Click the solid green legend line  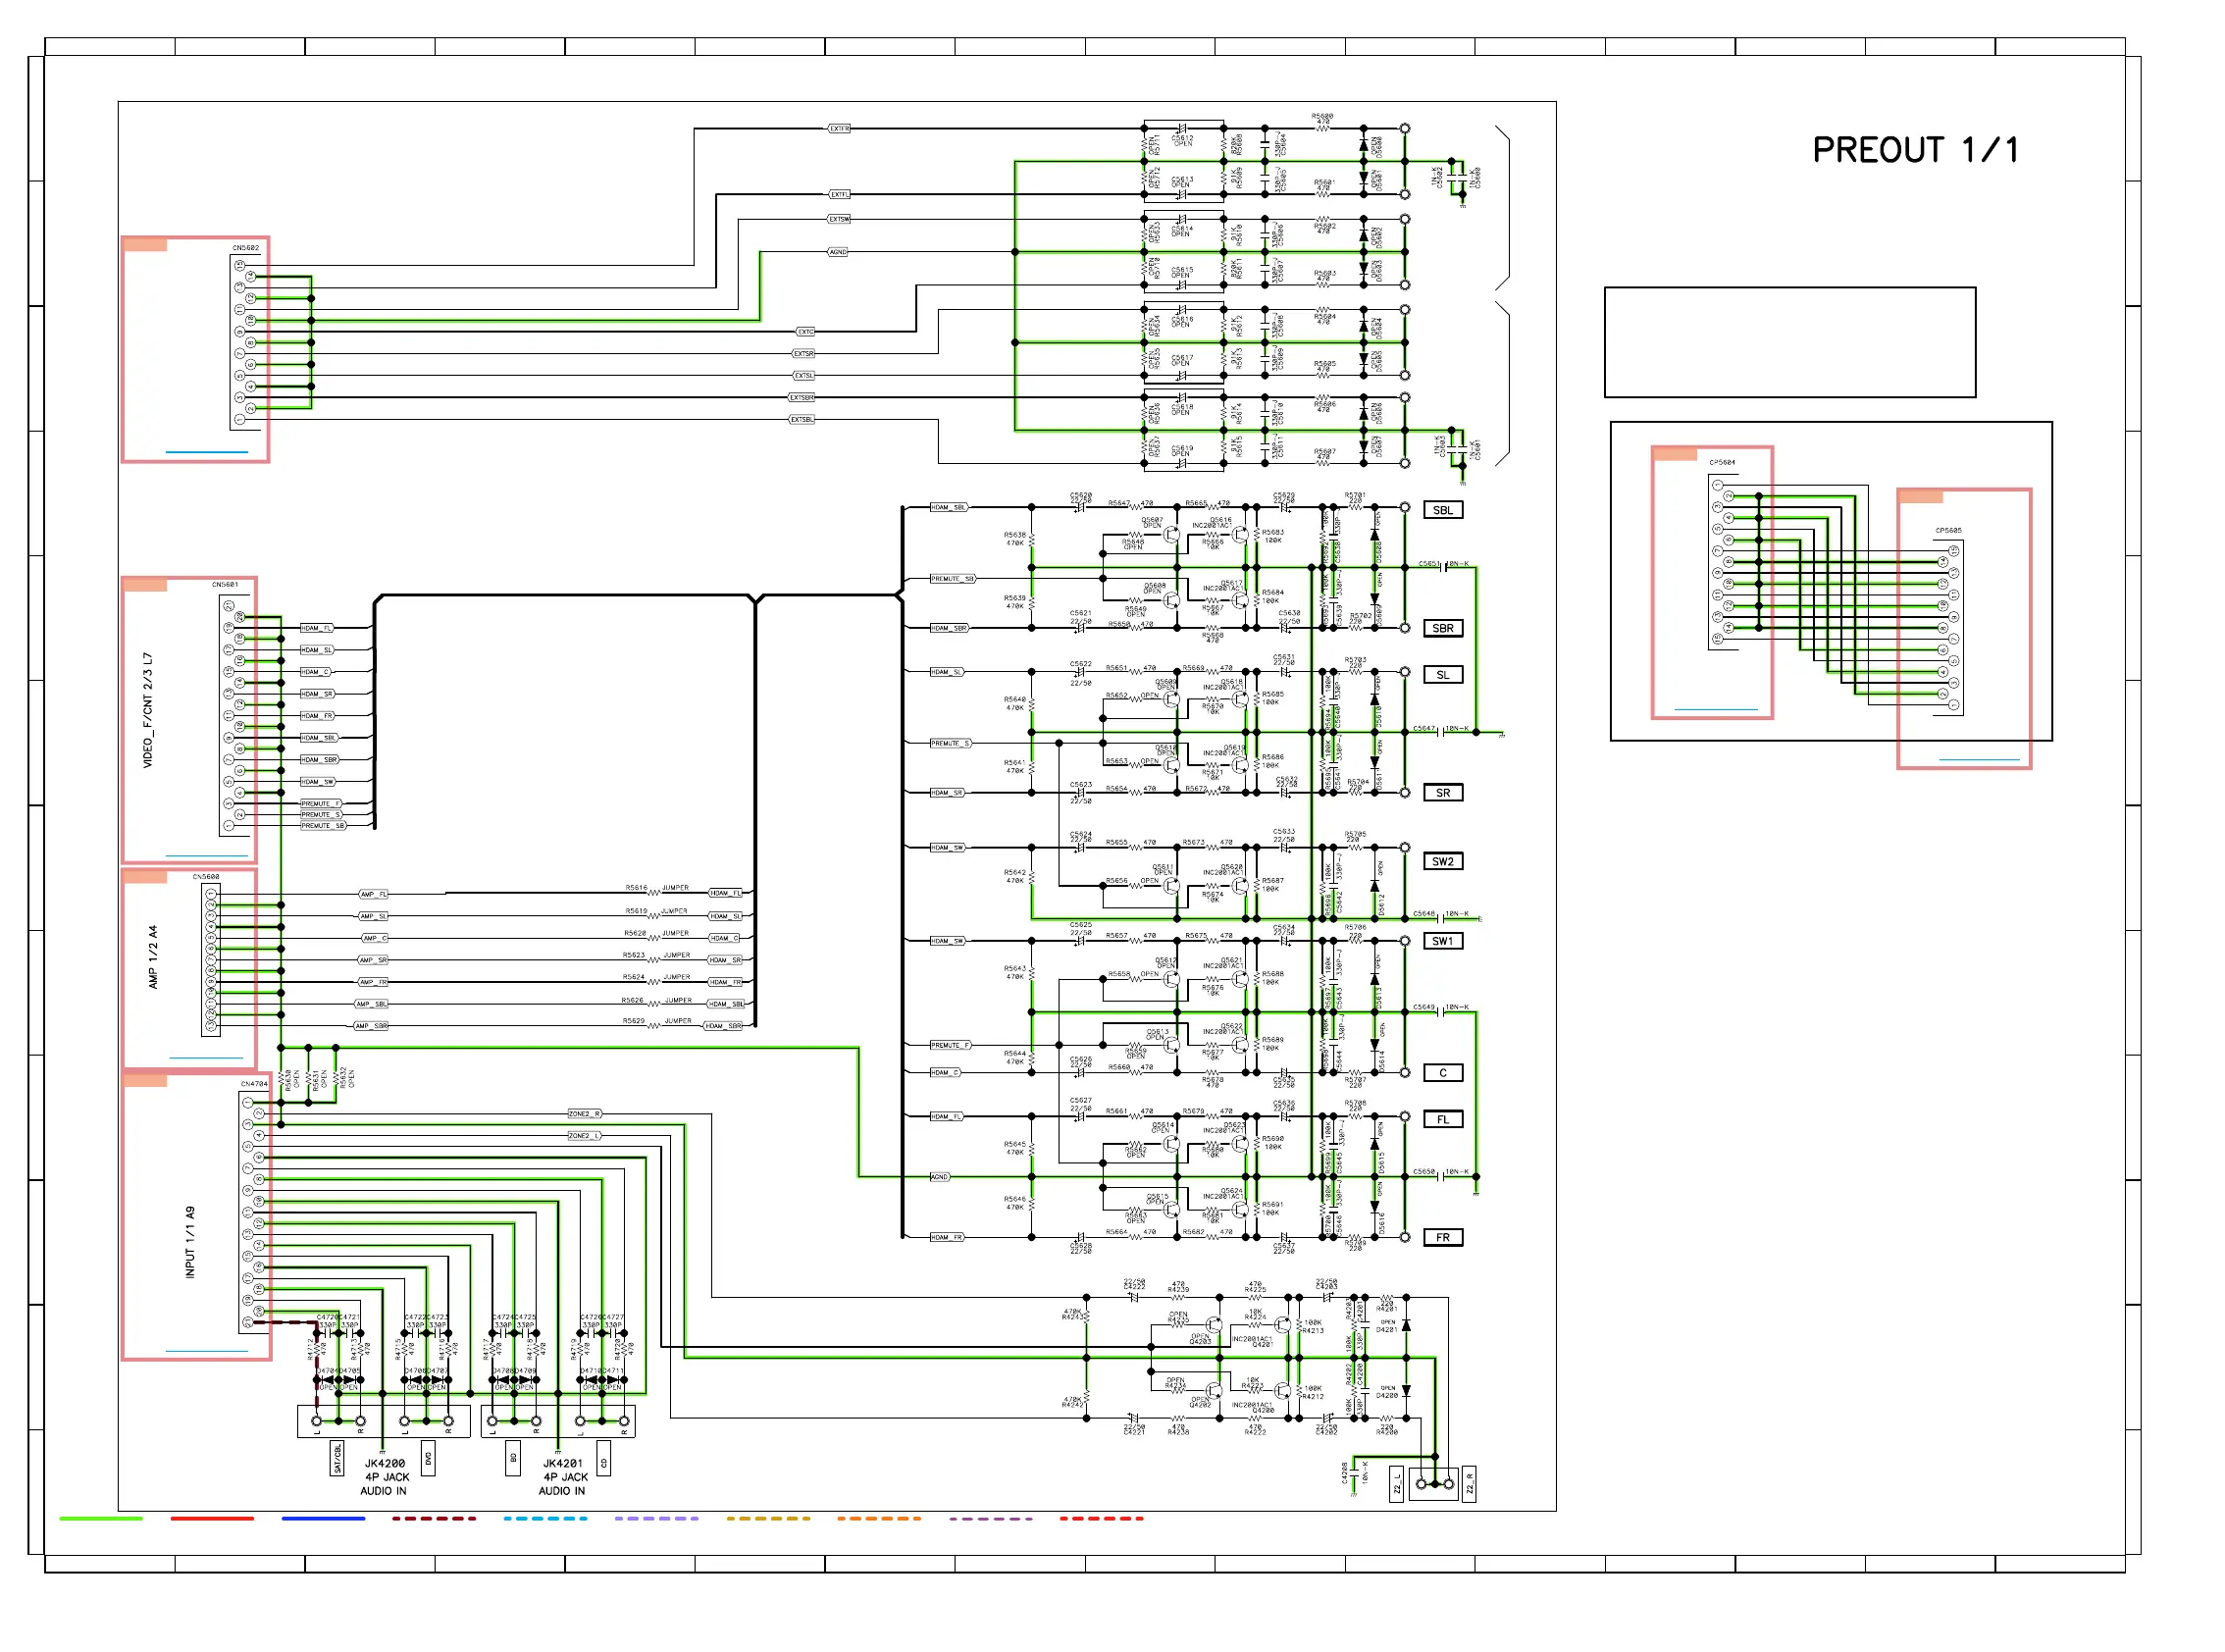pyautogui.click(x=100, y=1518)
